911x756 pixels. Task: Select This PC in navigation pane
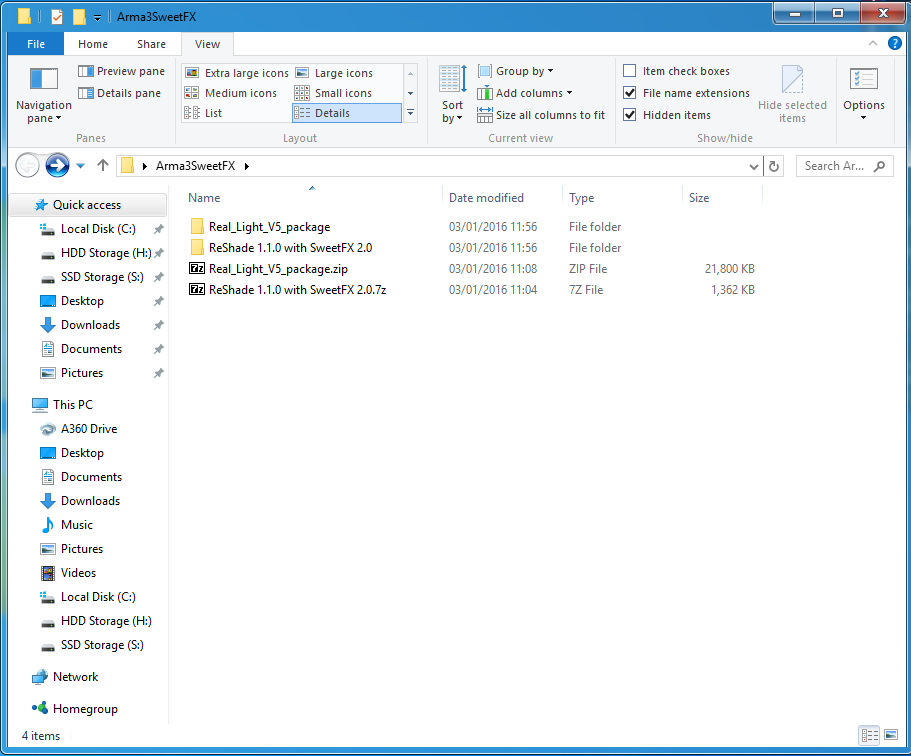click(x=73, y=405)
